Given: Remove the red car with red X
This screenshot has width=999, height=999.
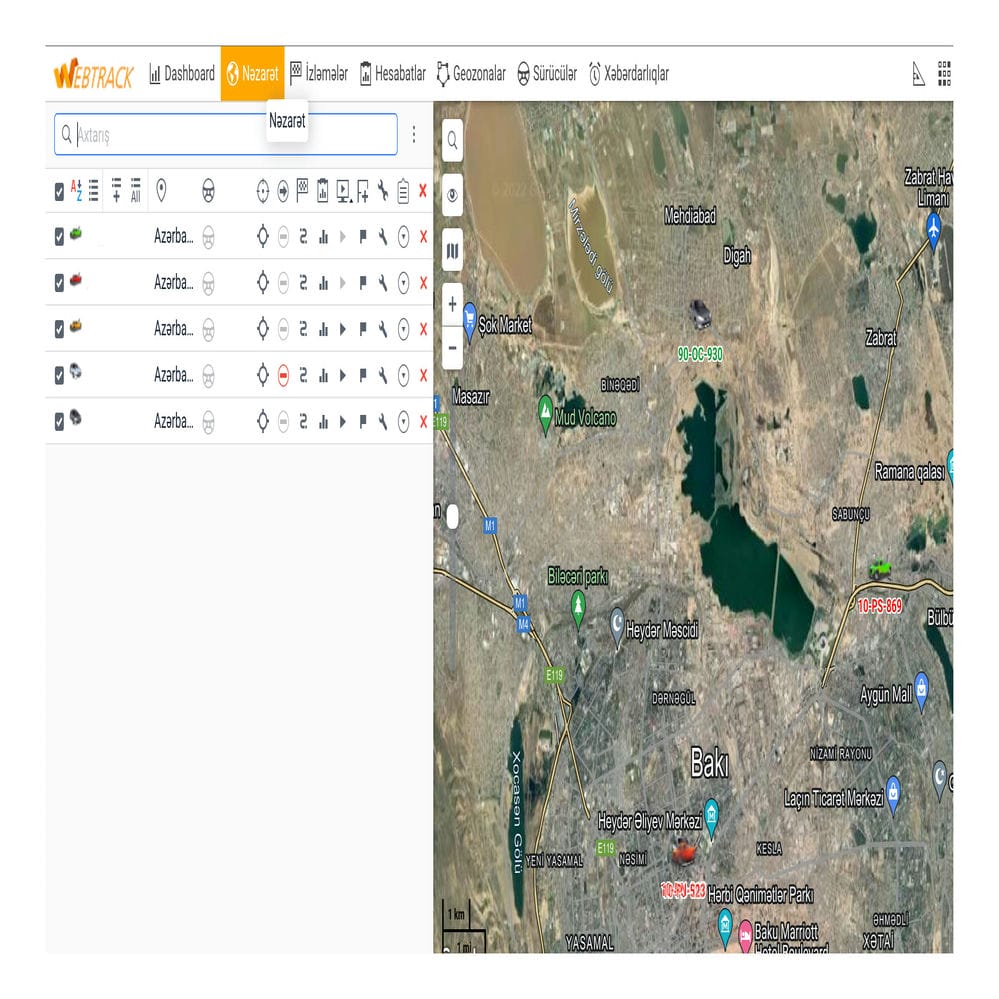Looking at the screenshot, I should click(x=423, y=283).
